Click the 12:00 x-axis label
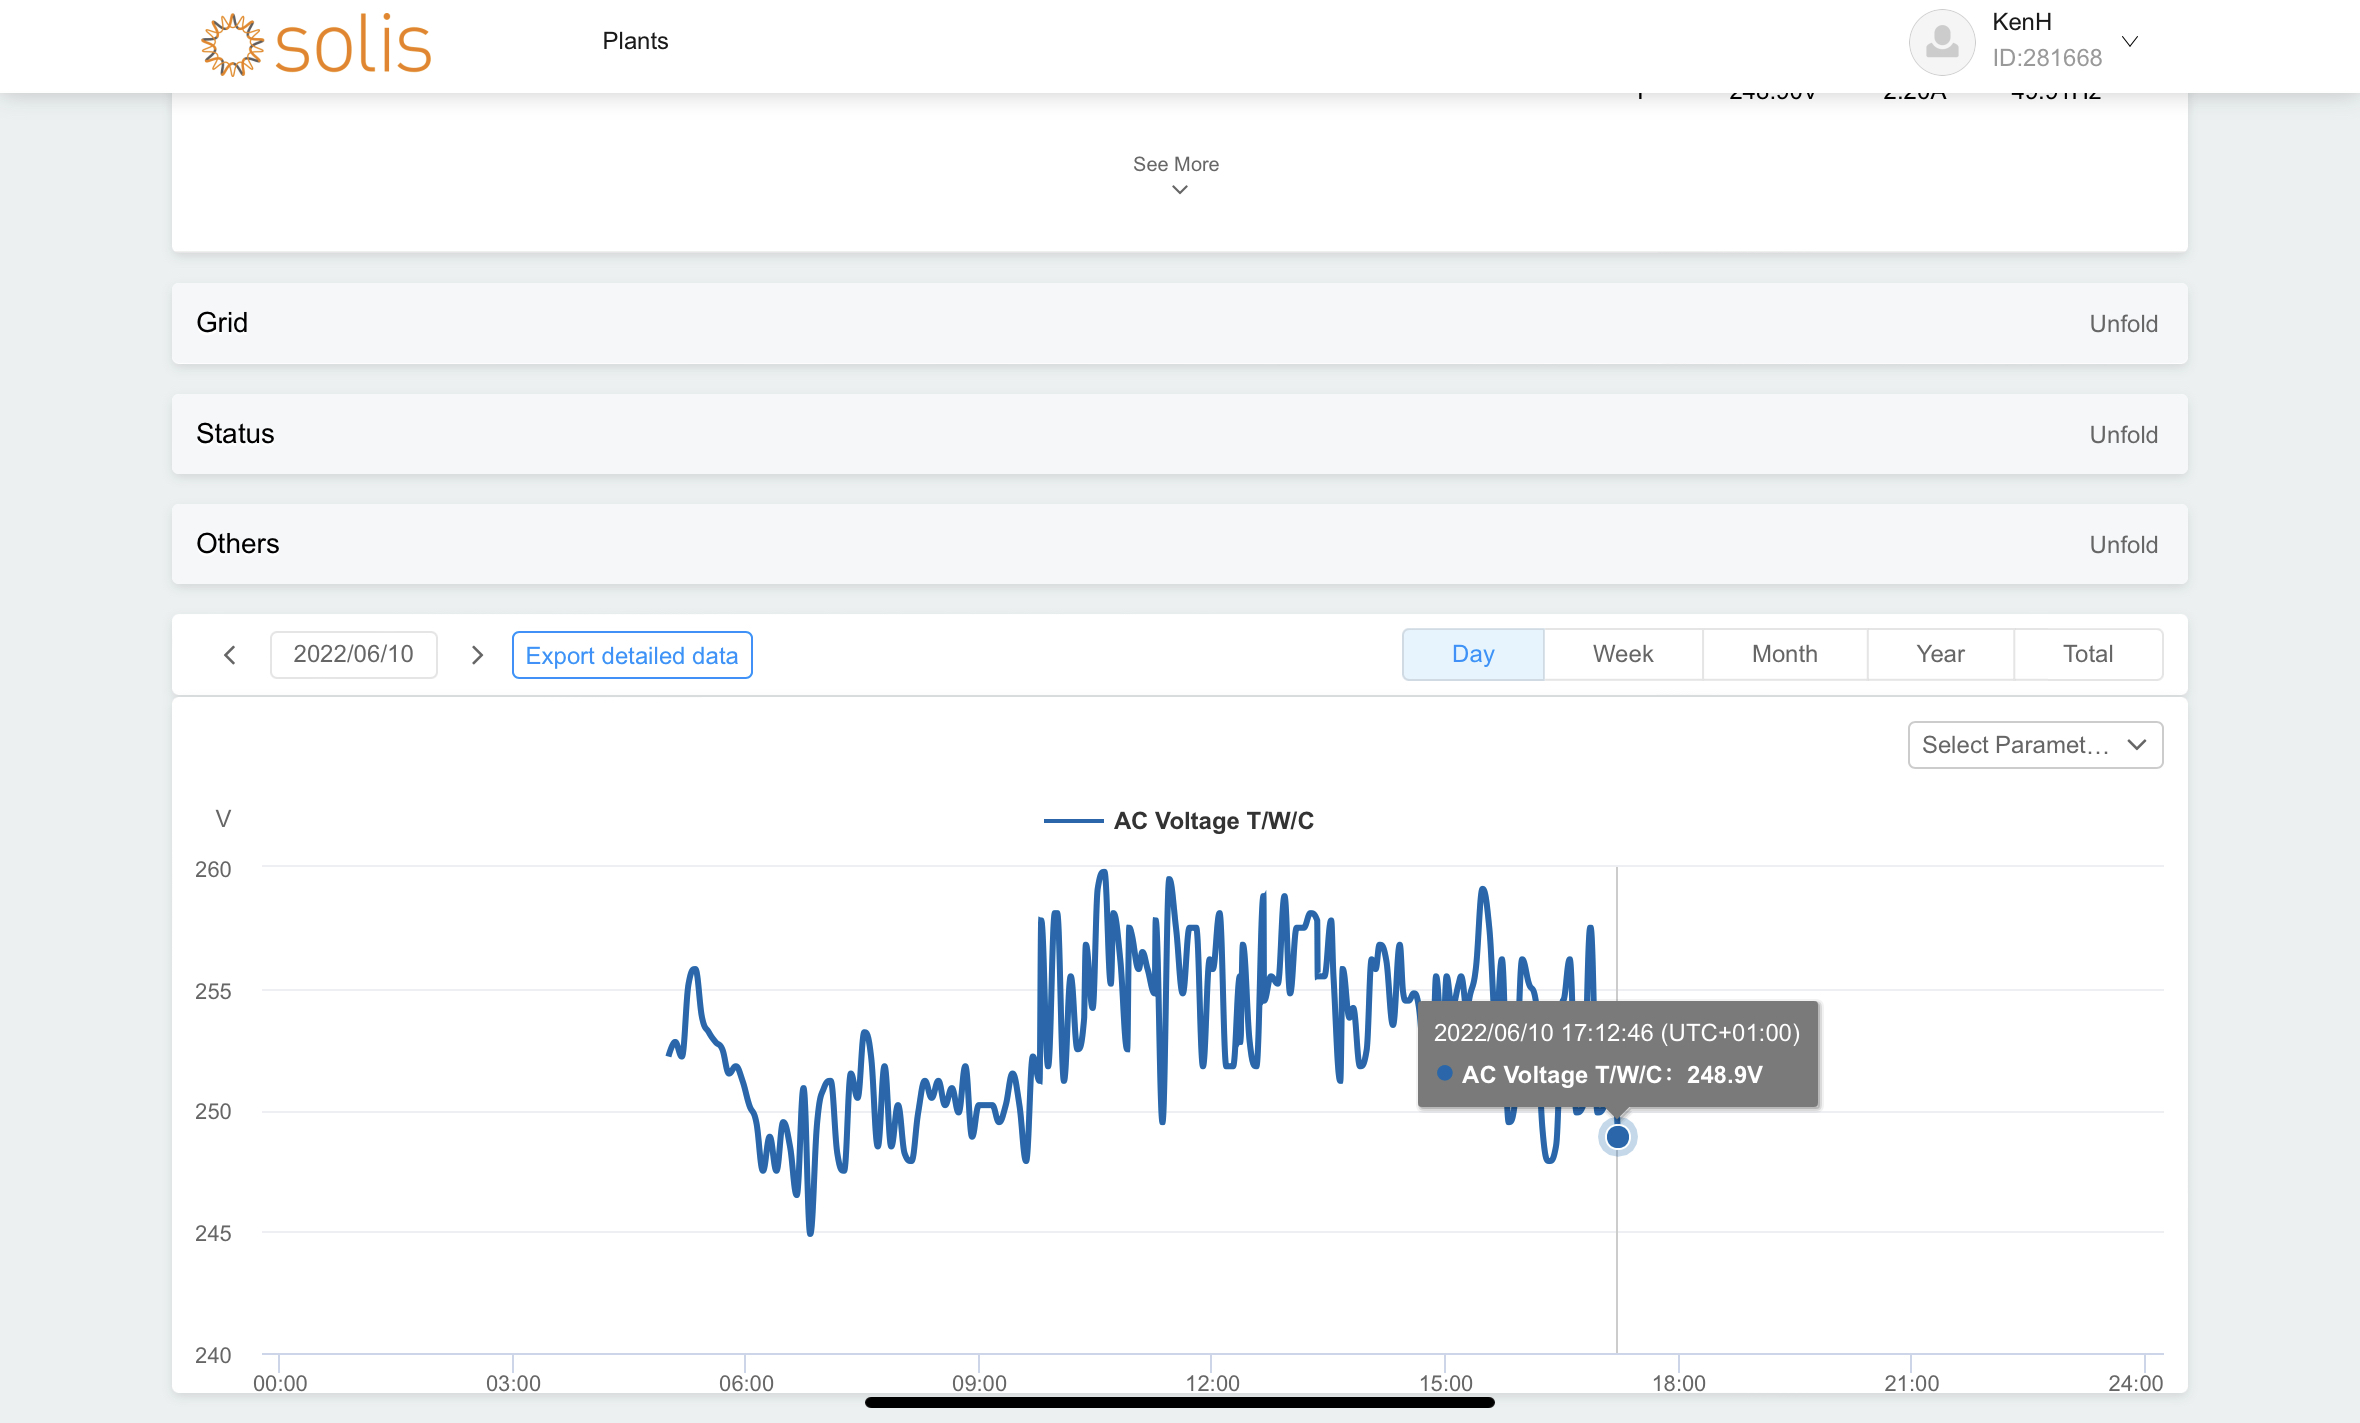The height and width of the screenshot is (1423, 2360). (x=1212, y=1383)
